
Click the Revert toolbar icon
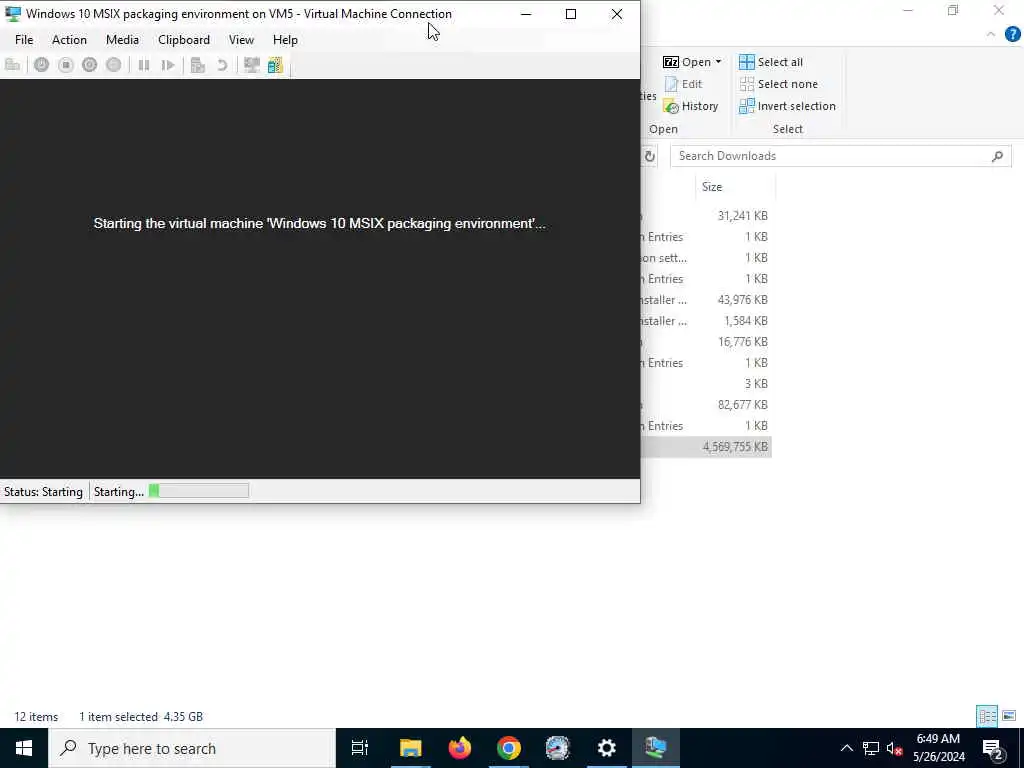[x=222, y=65]
